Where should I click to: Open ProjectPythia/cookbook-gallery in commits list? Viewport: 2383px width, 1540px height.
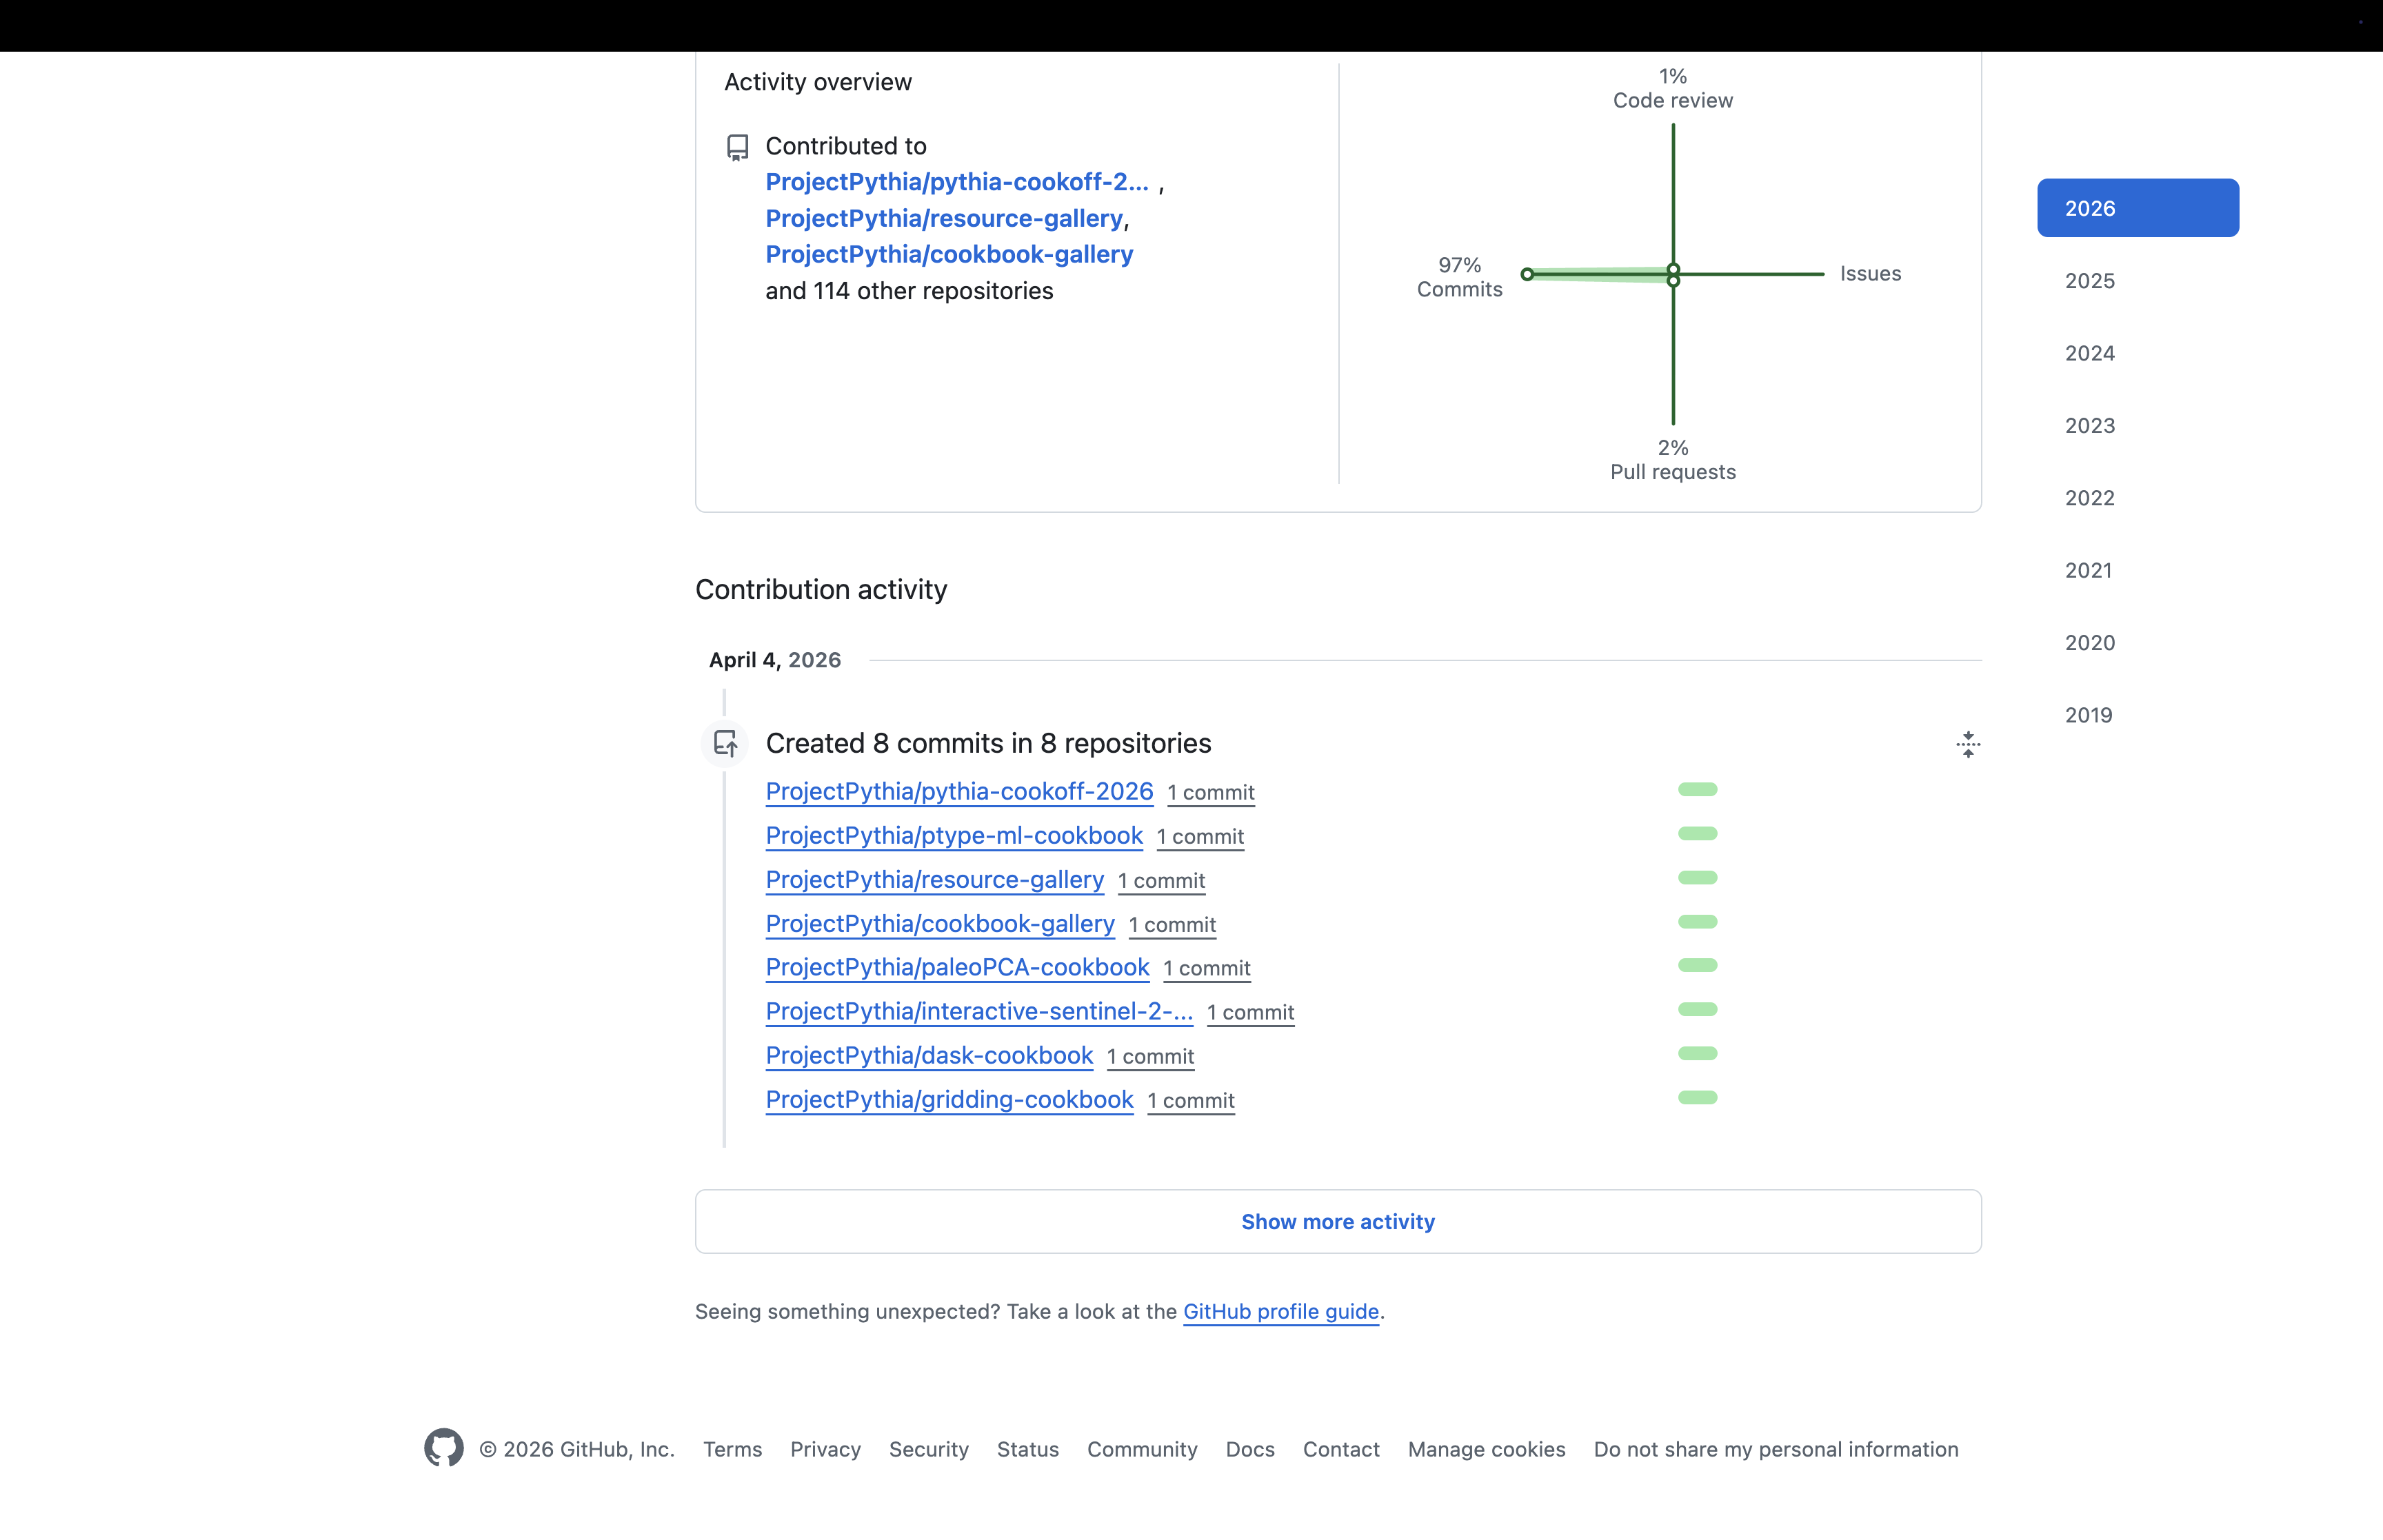click(x=940, y=923)
